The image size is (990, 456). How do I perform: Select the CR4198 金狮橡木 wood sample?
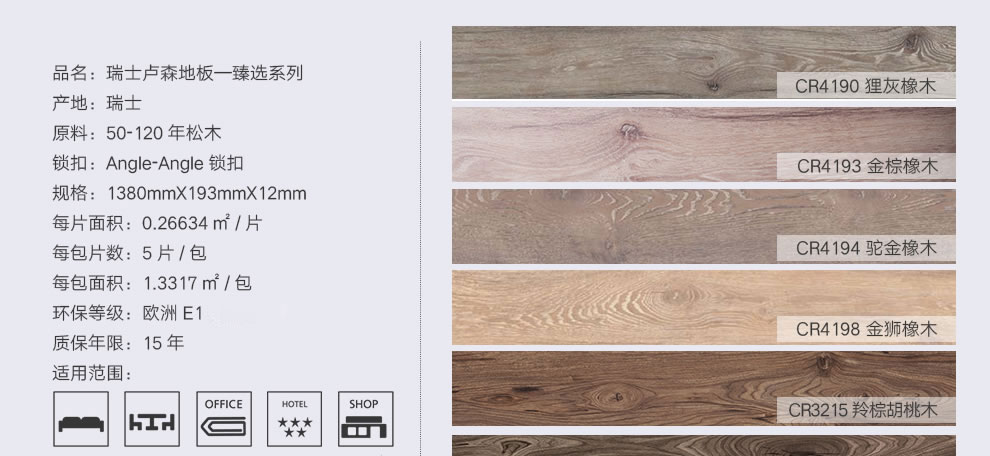(x=703, y=308)
